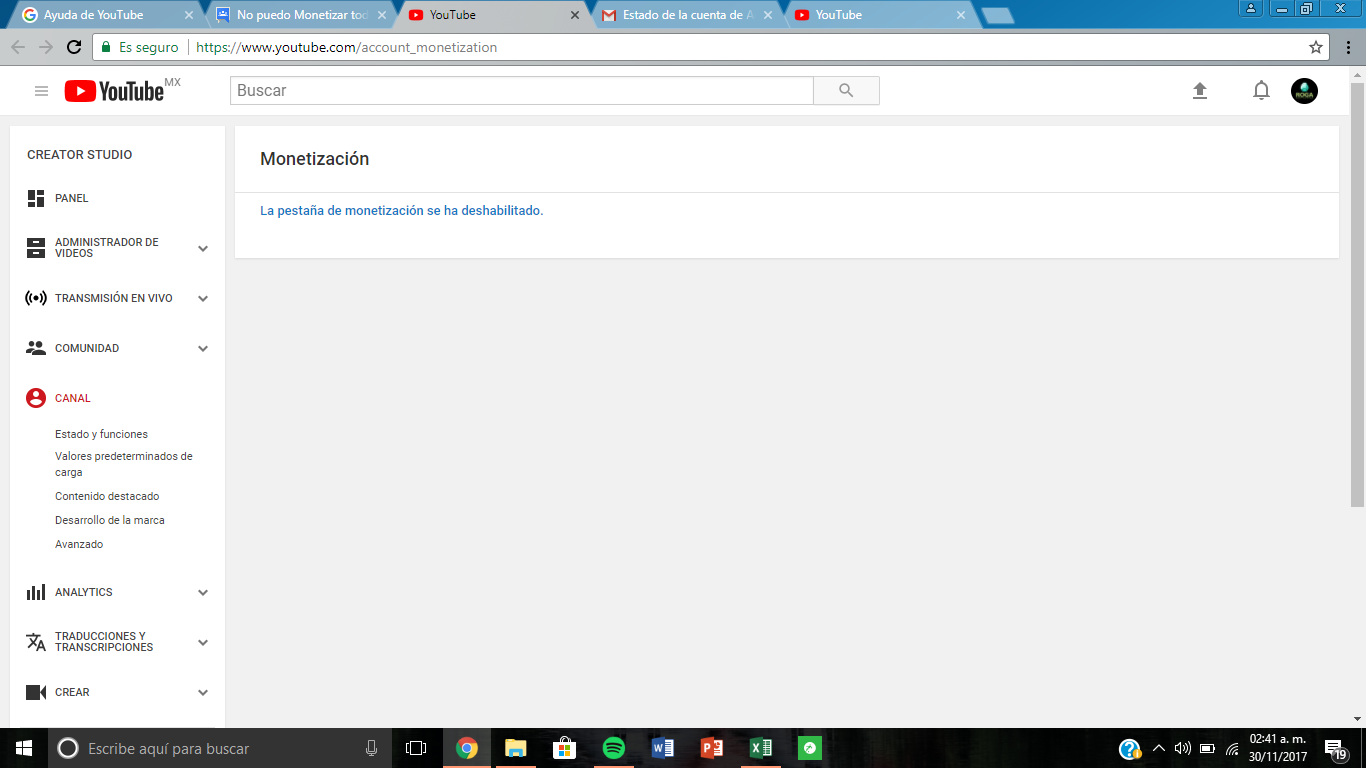This screenshot has width=1366, height=768.
Task: Click the Analytics bar chart icon
Action: [x=36, y=592]
